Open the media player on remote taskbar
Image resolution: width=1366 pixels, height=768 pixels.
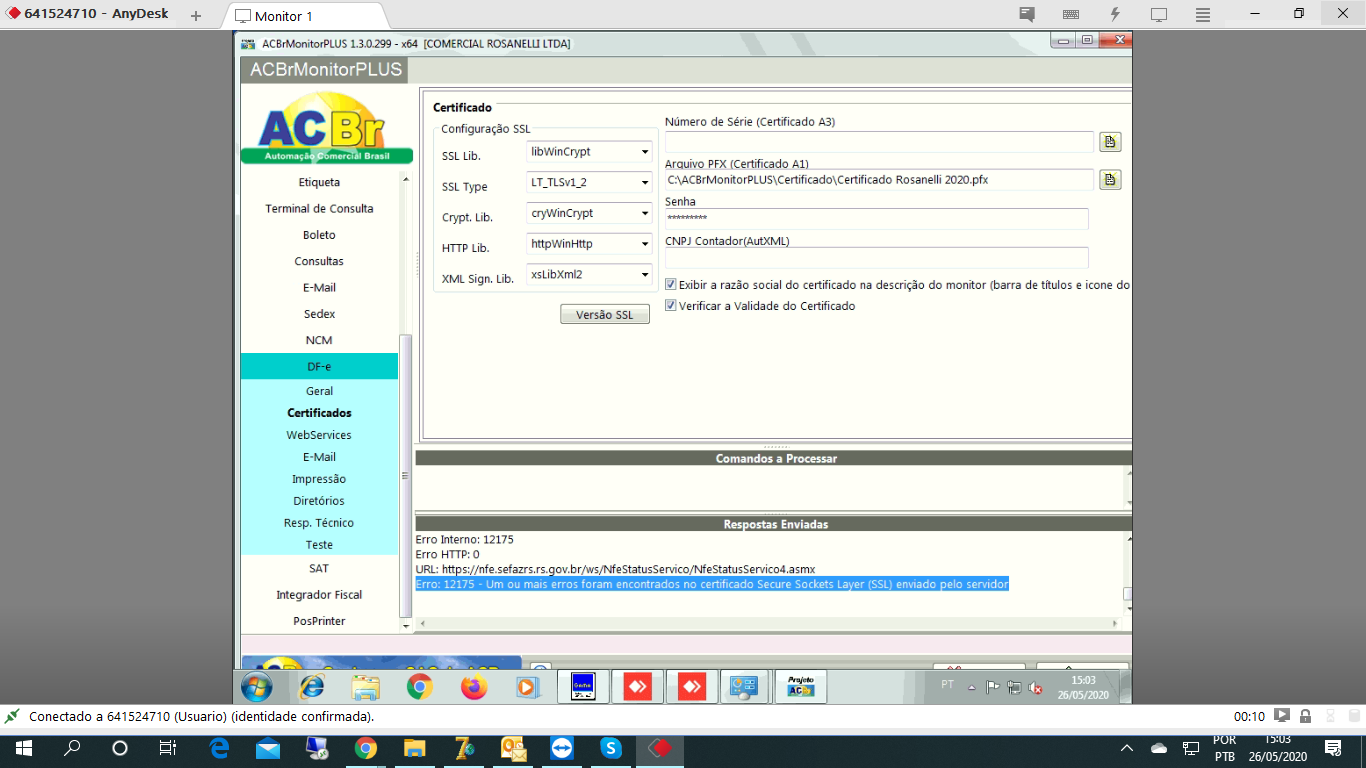[527, 687]
